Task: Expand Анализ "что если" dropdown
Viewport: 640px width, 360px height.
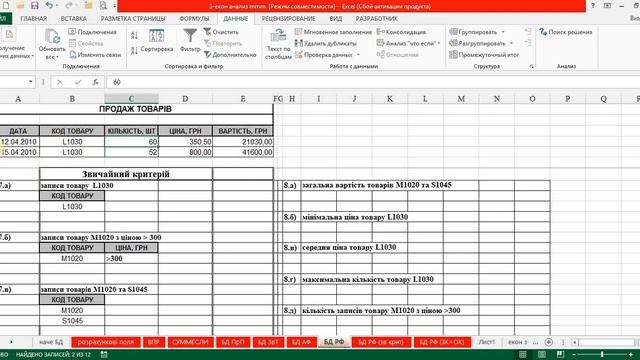Action: [439, 43]
